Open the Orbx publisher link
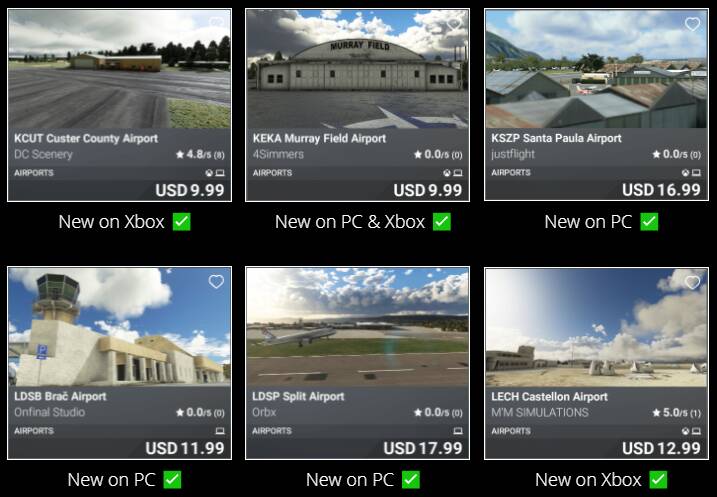The image size is (717, 497). 264,412
